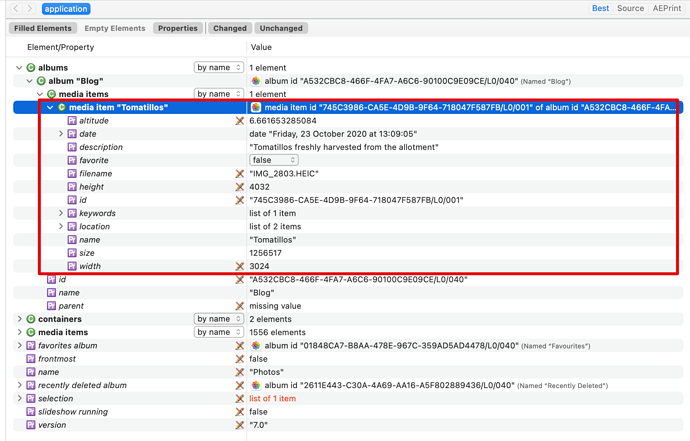Click the version property icon
This screenshot has width=690, height=441.
[31, 425]
